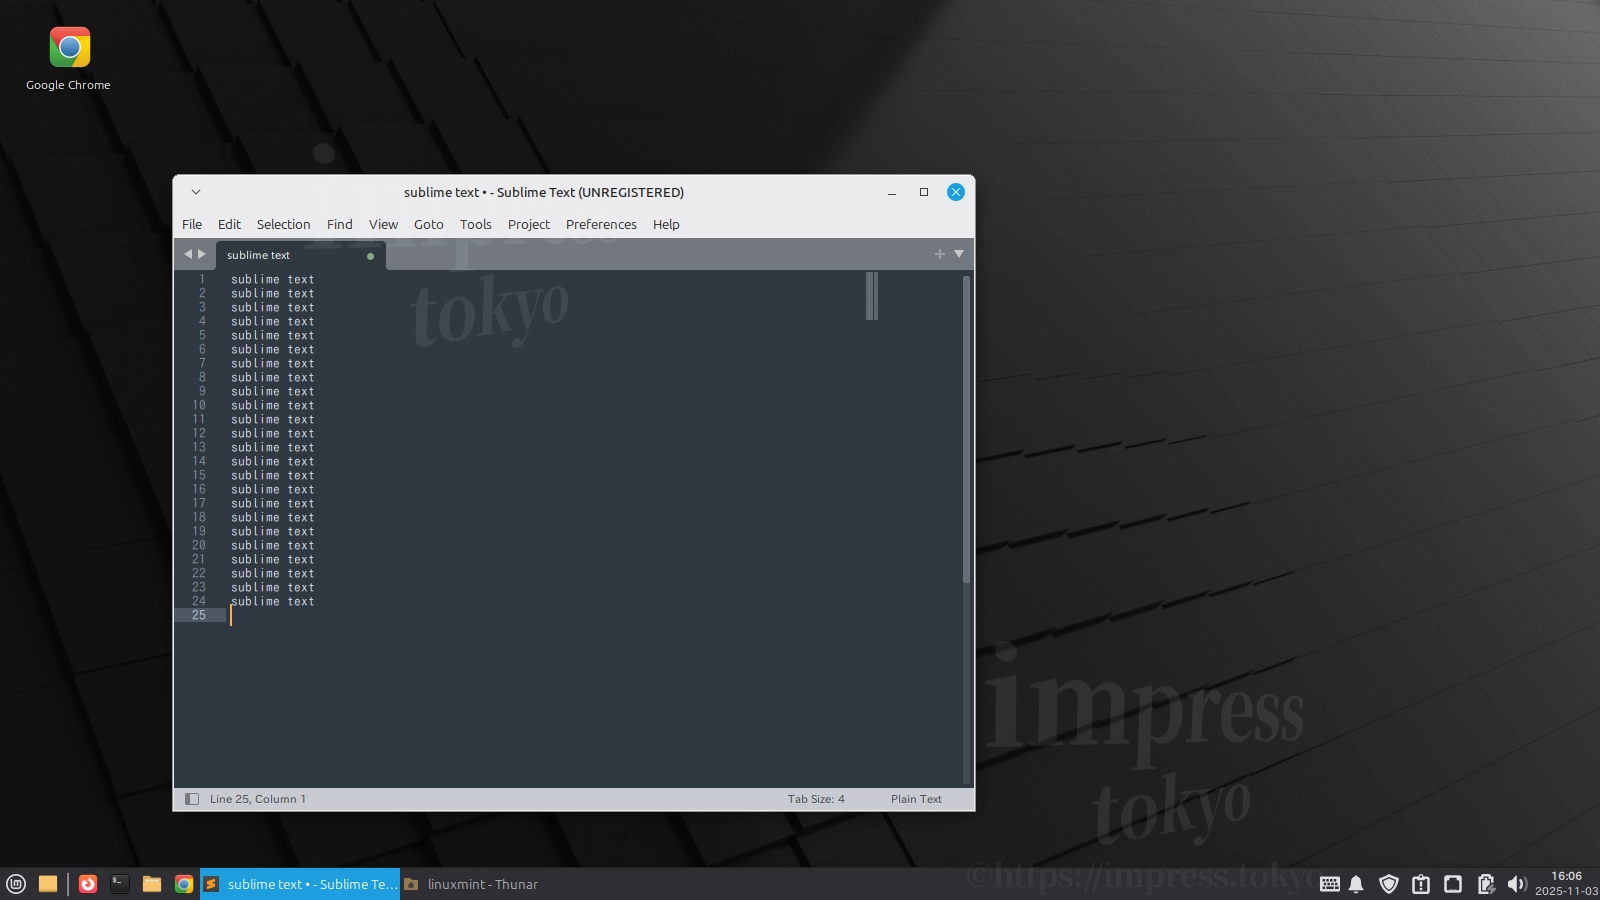Open the Preferences menu
The image size is (1600, 900).
click(x=601, y=224)
